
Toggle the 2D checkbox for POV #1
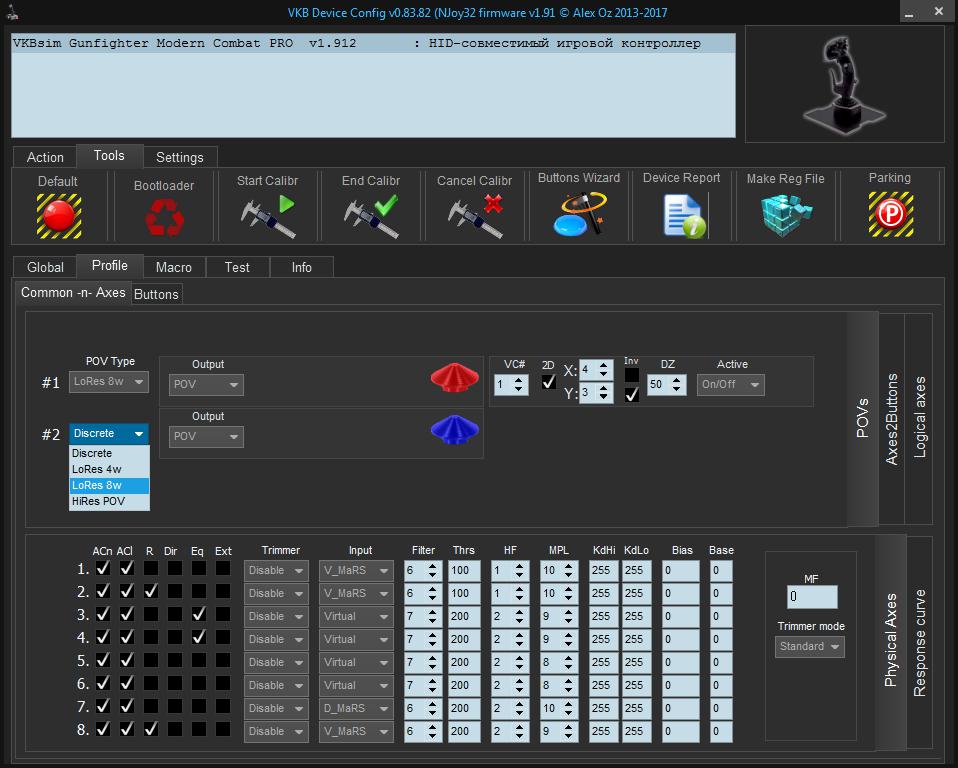point(549,382)
